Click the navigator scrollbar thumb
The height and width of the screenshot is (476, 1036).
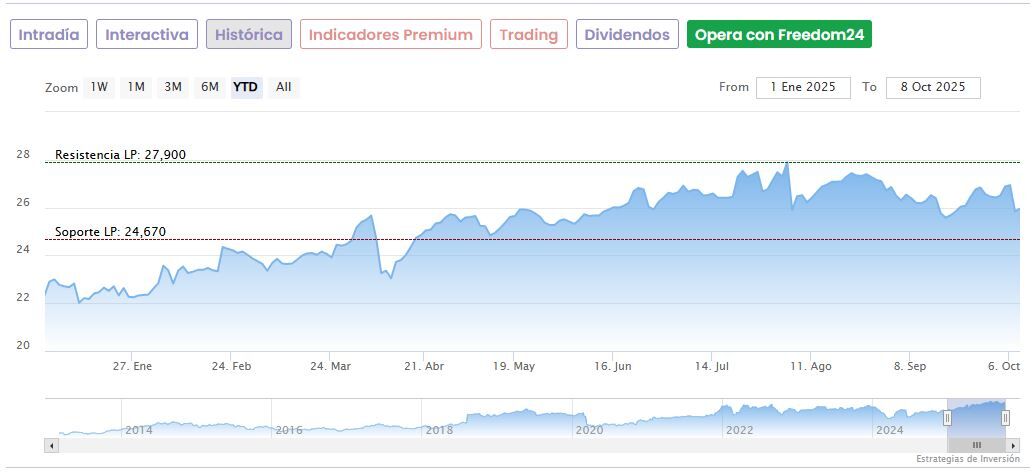(x=976, y=445)
